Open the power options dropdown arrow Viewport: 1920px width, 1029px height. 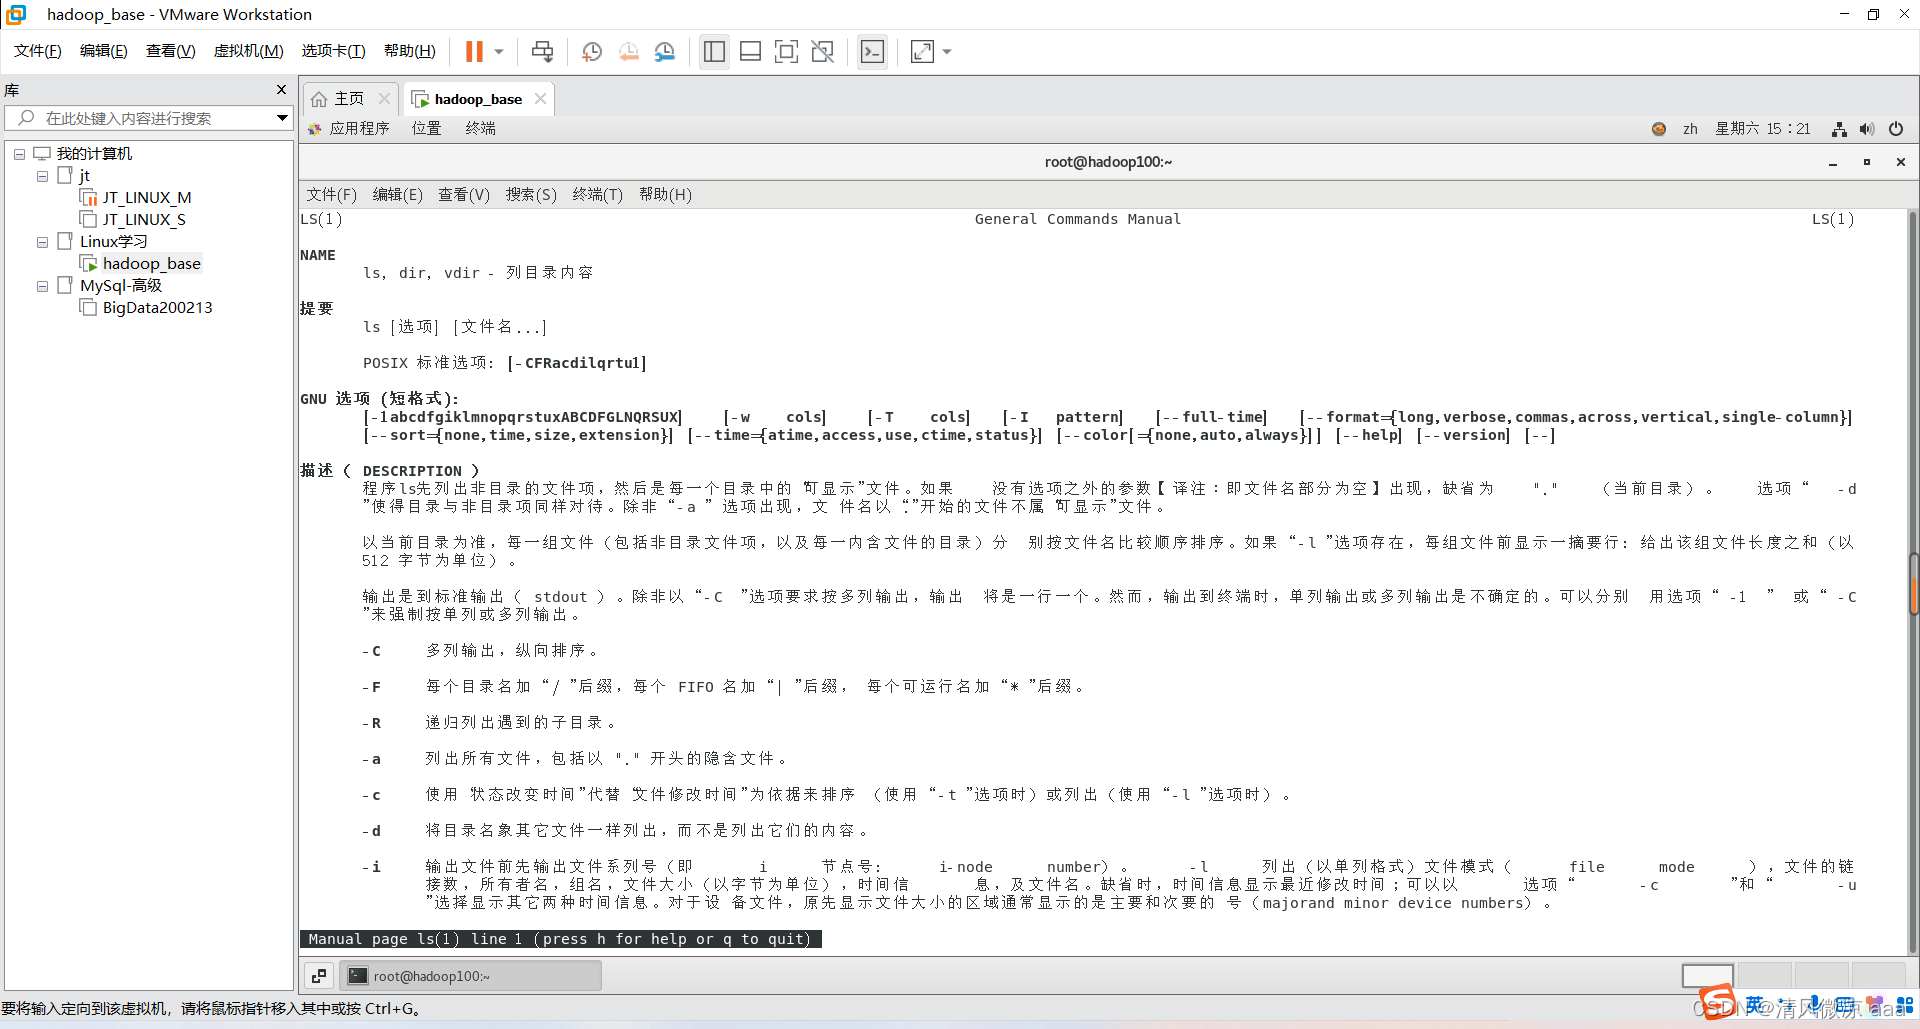(499, 51)
